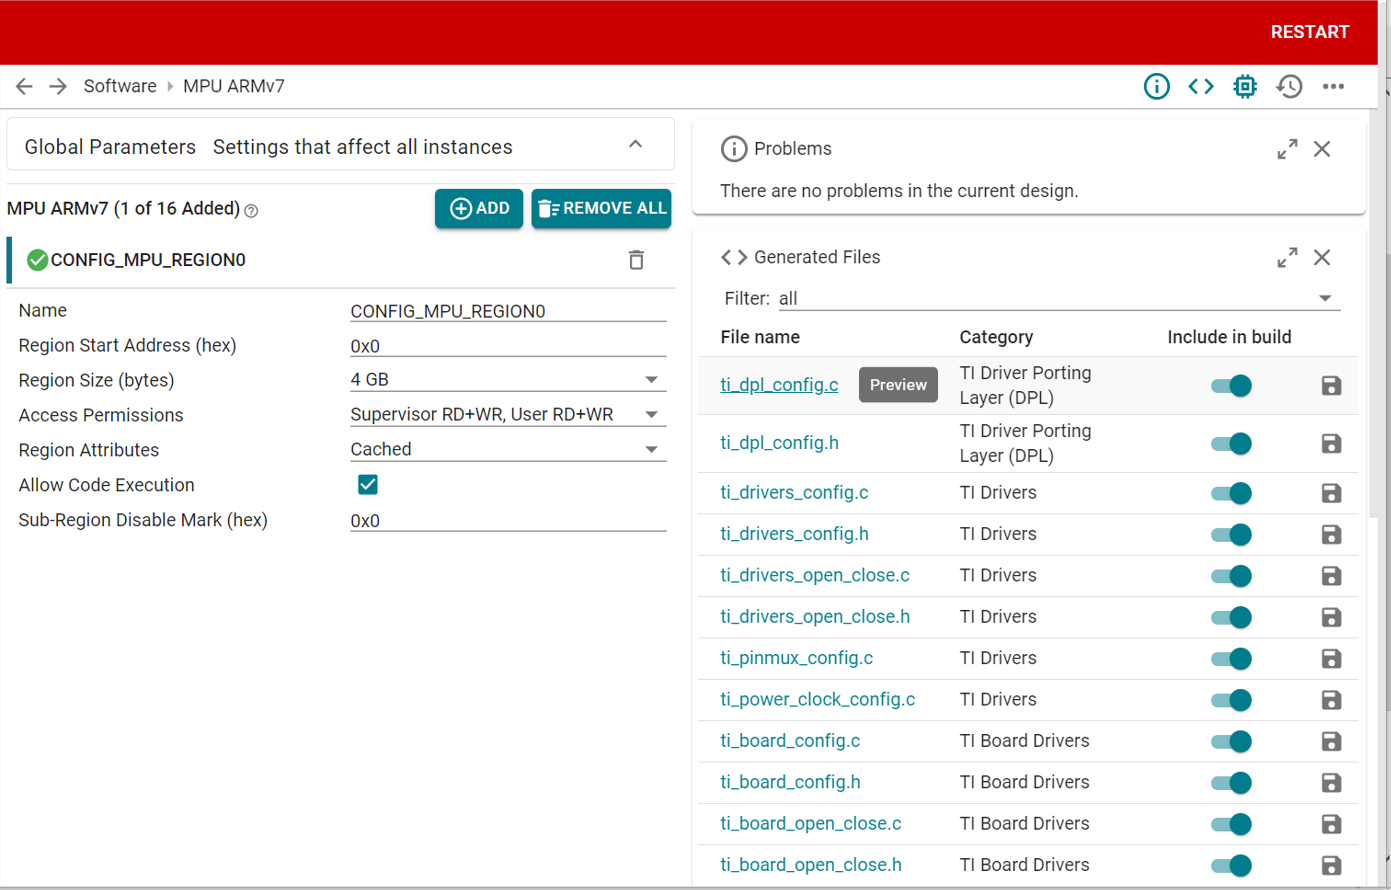This screenshot has height=890, width=1391.
Task: Open the three-dot more options menu
Action: click(1333, 87)
